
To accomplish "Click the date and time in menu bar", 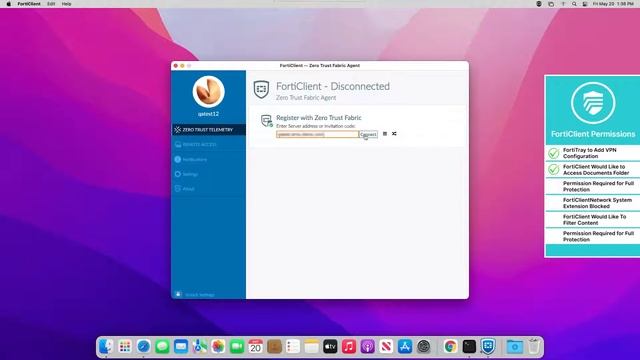I will pos(613,4).
